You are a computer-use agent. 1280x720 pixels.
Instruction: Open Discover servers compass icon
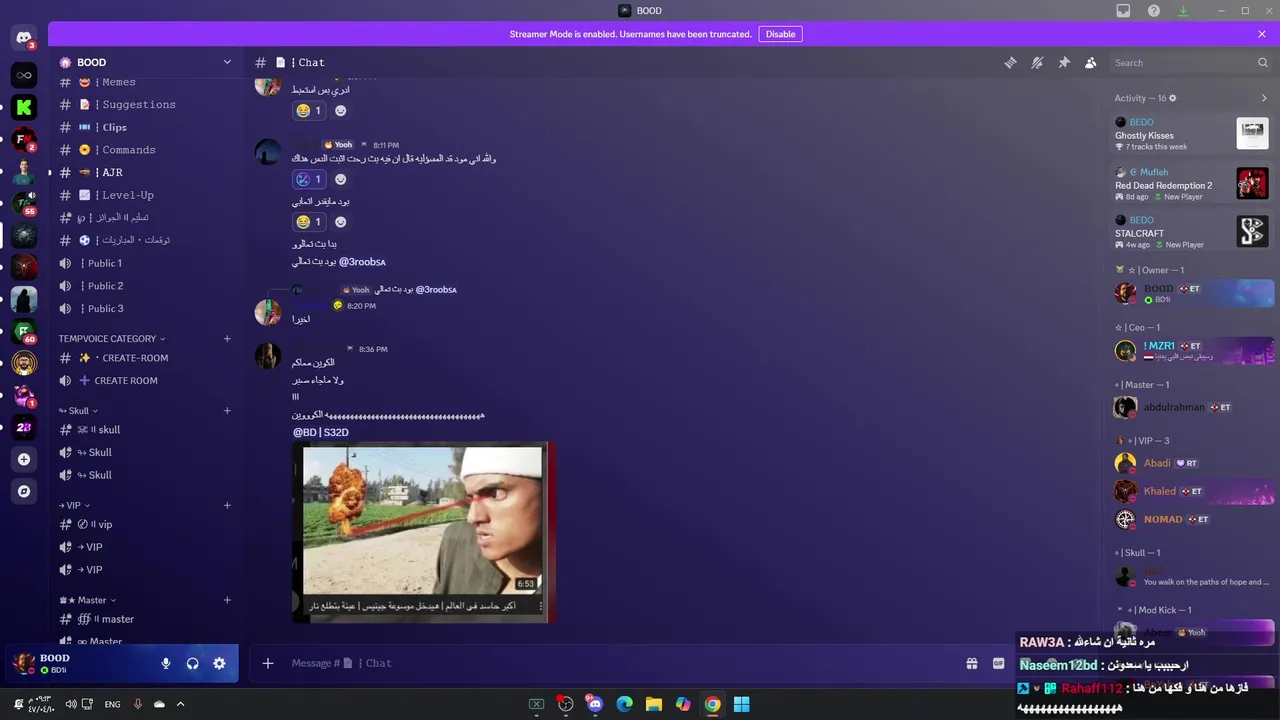(24, 491)
